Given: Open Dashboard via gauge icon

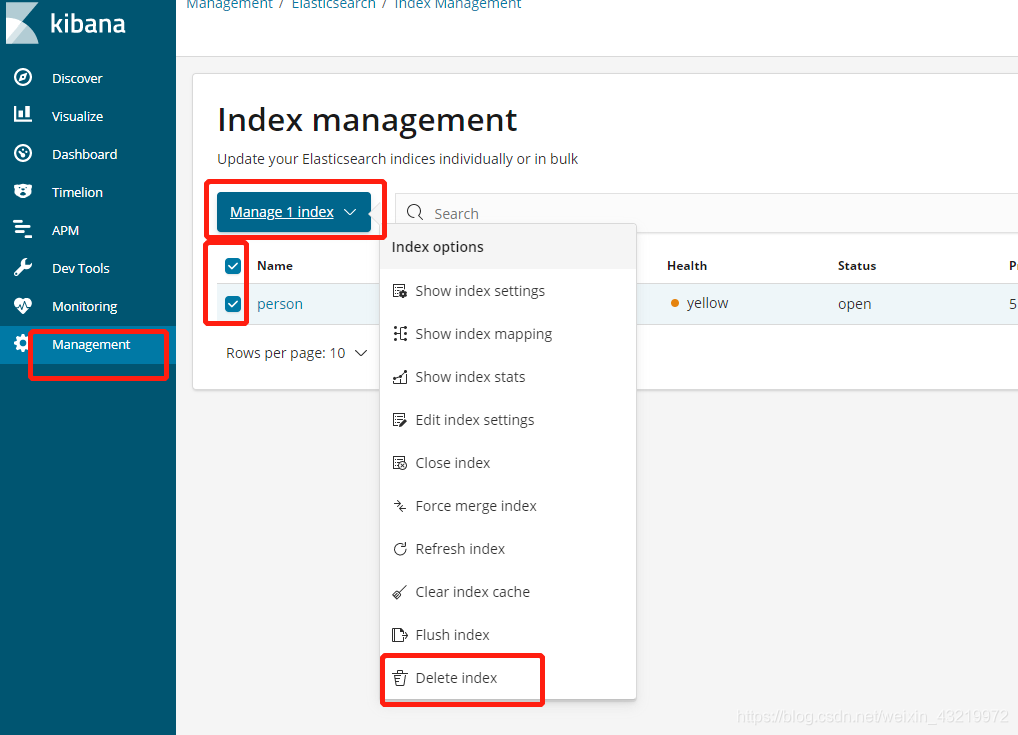Looking at the screenshot, I should [23, 153].
